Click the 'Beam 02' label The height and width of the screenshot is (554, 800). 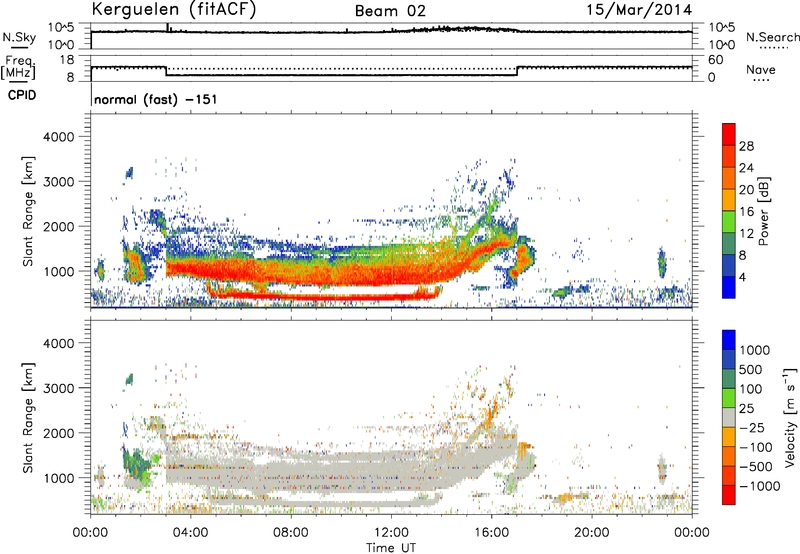[x=390, y=11]
